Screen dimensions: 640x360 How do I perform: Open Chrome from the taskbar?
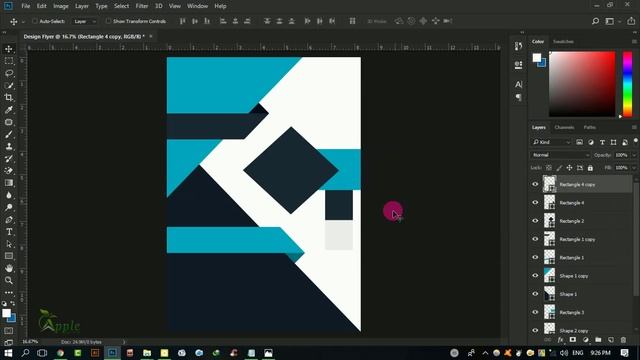tap(60, 353)
